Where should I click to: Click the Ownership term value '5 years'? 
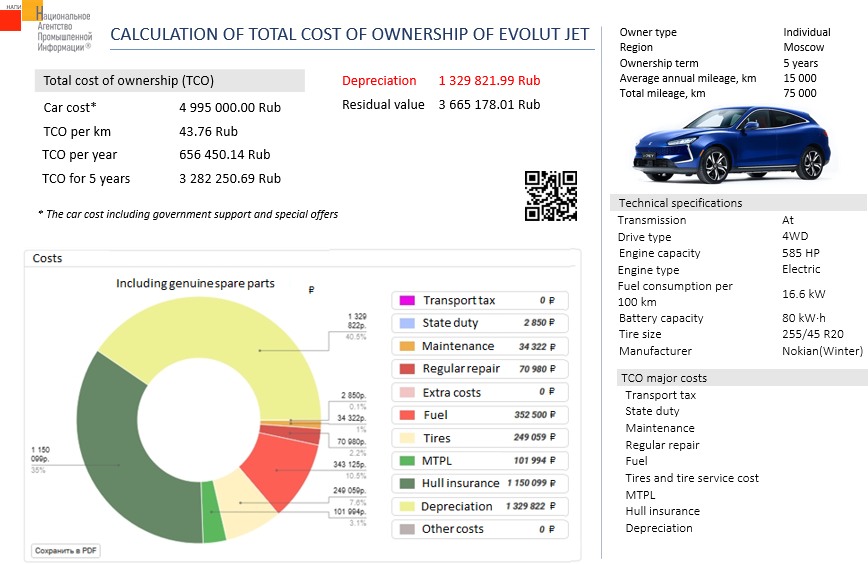click(x=800, y=63)
